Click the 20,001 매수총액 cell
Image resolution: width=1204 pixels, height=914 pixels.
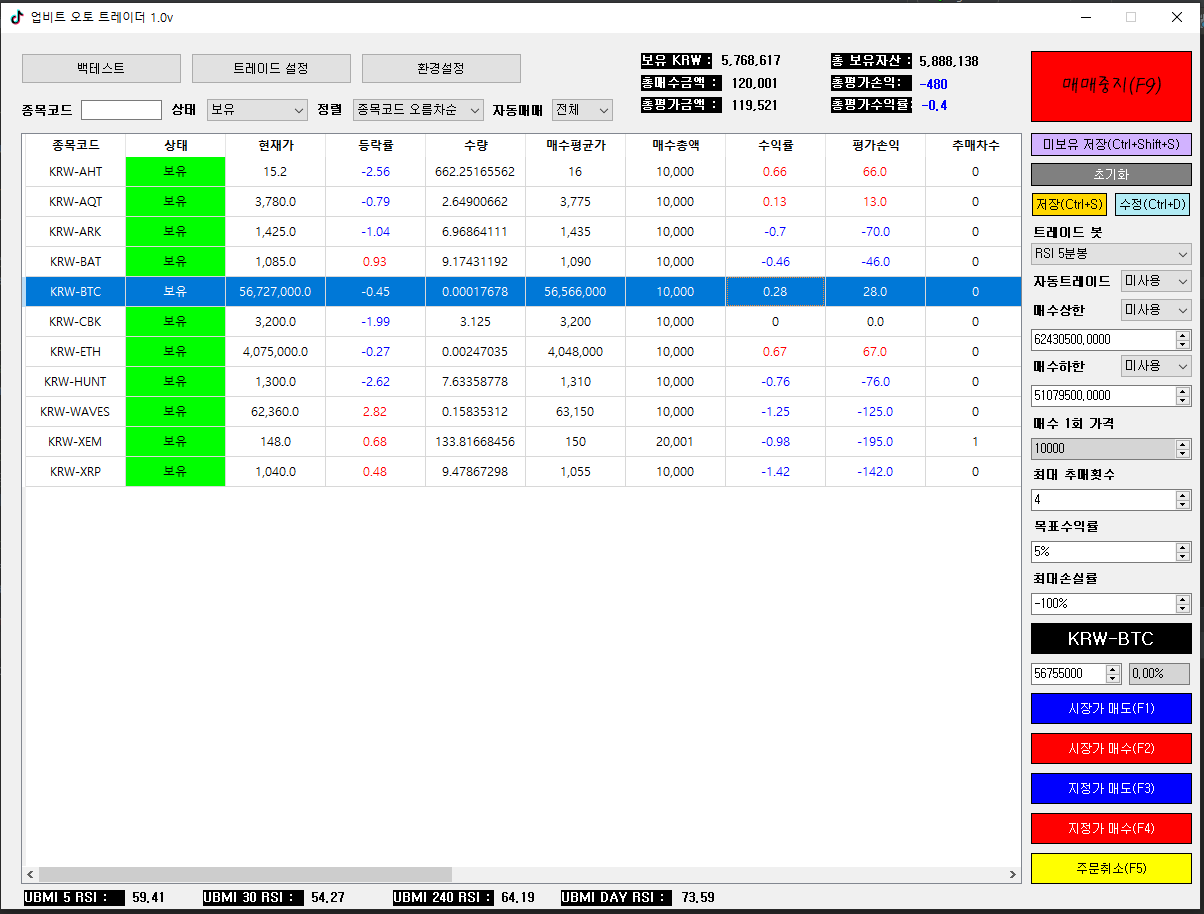[675, 442]
